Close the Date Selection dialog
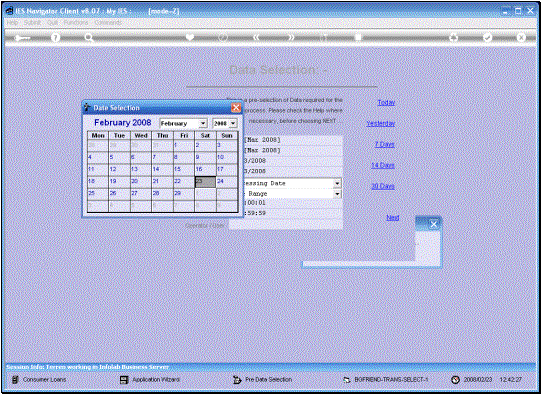The image size is (541, 394). (x=236, y=108)
